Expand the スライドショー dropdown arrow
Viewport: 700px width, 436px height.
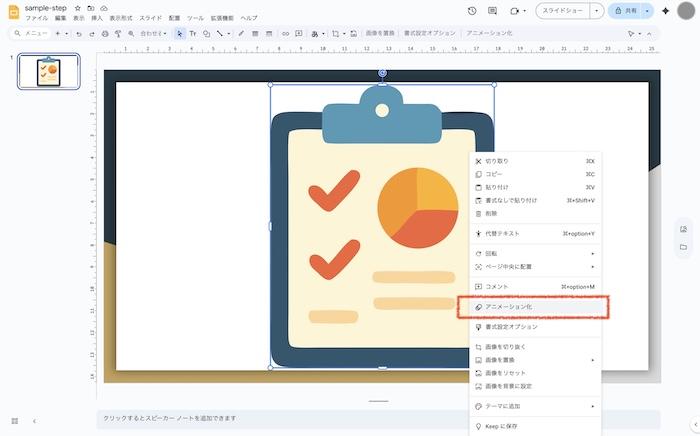coord(597,11)
